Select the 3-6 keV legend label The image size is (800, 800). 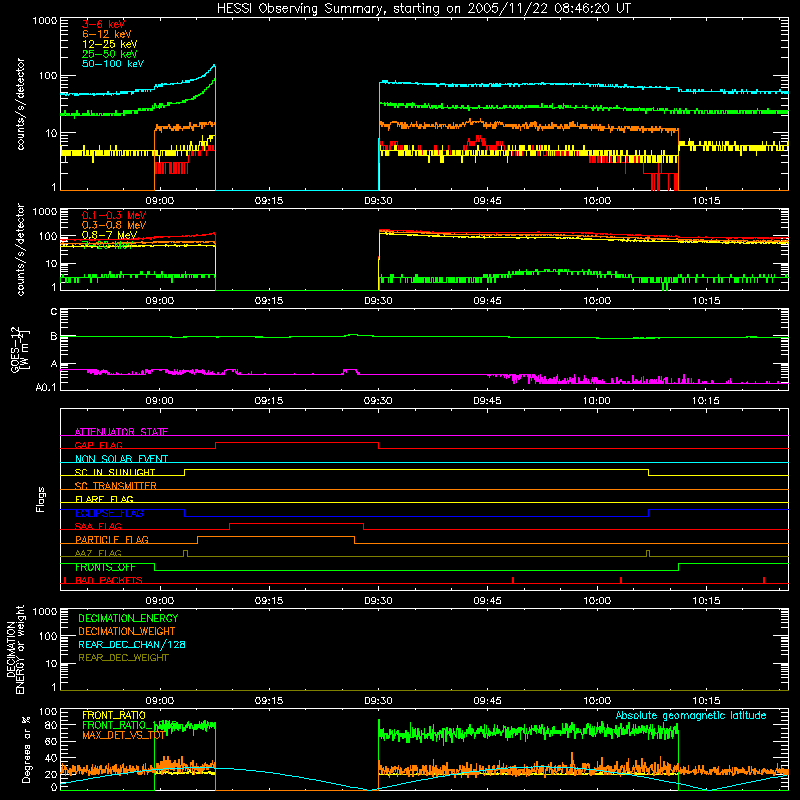click(103, 24)
